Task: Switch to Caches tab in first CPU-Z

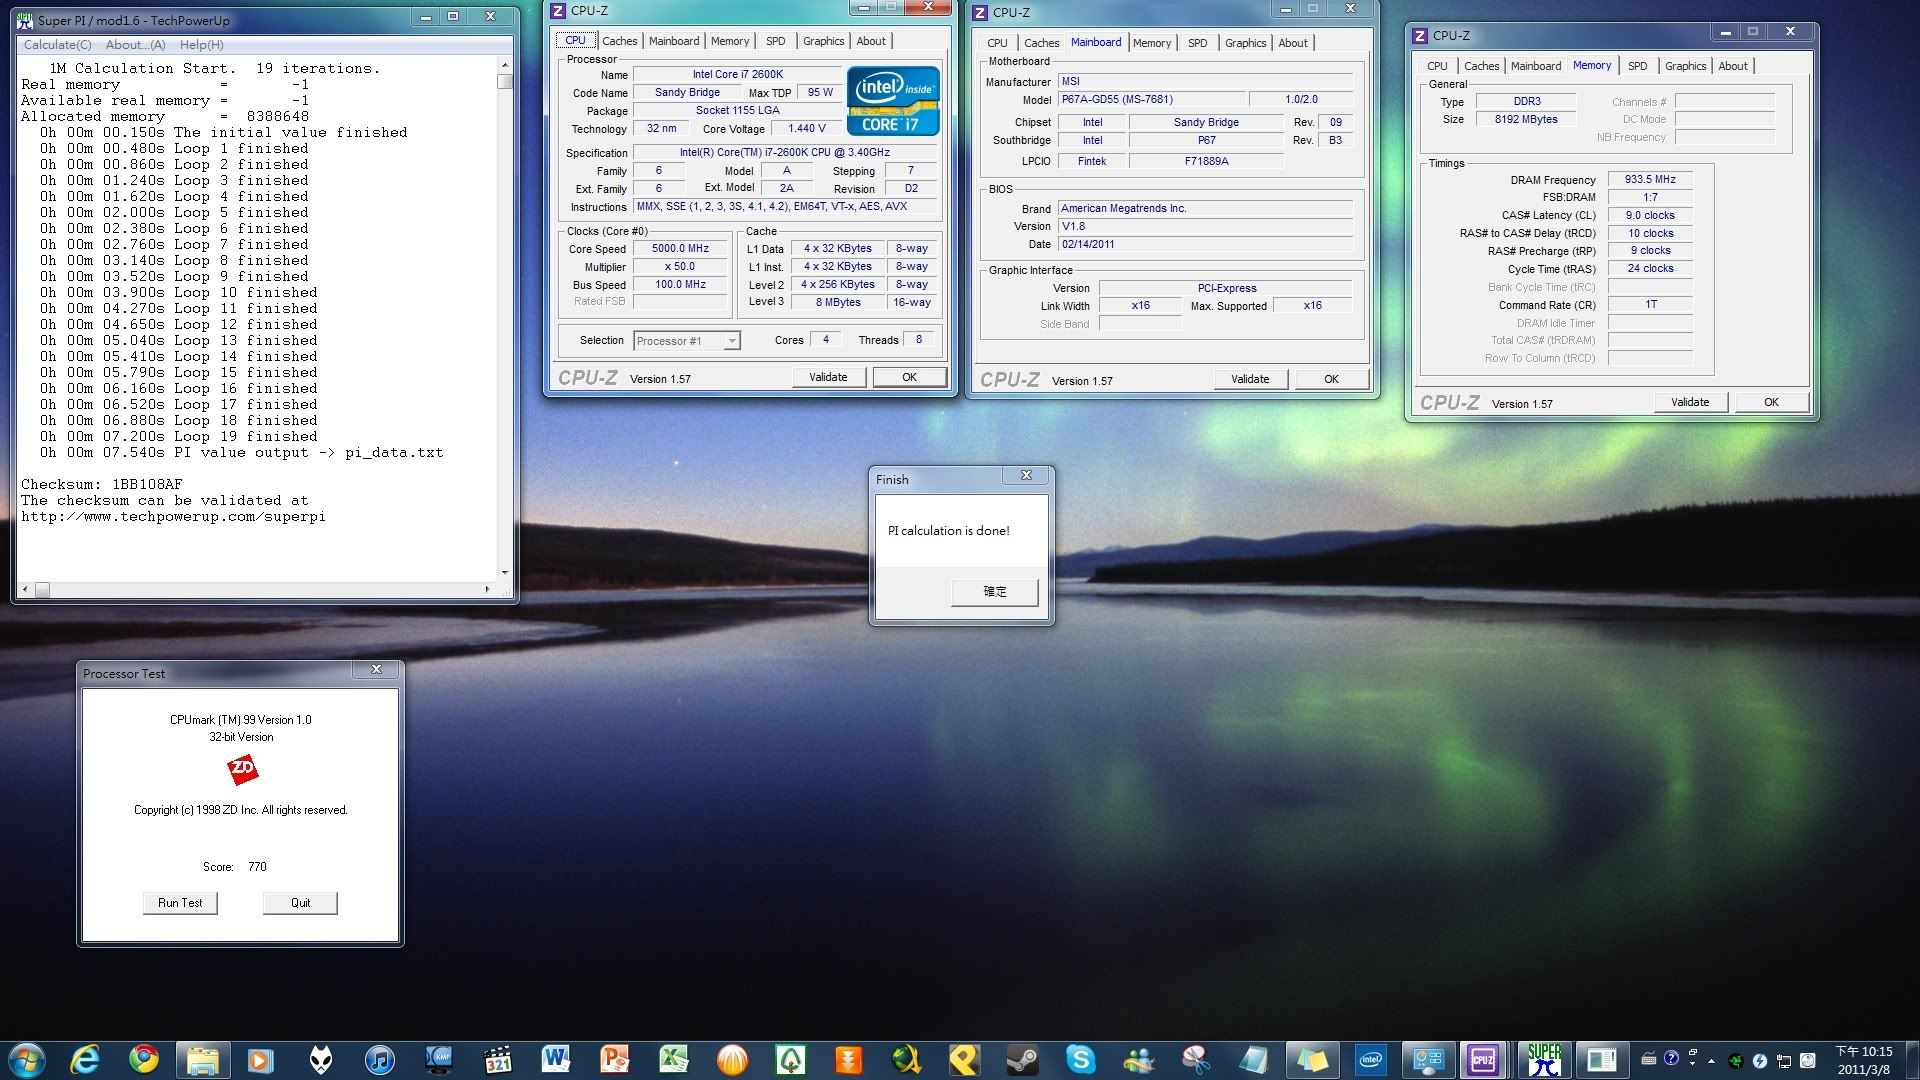Action: (x=620, y=41)
